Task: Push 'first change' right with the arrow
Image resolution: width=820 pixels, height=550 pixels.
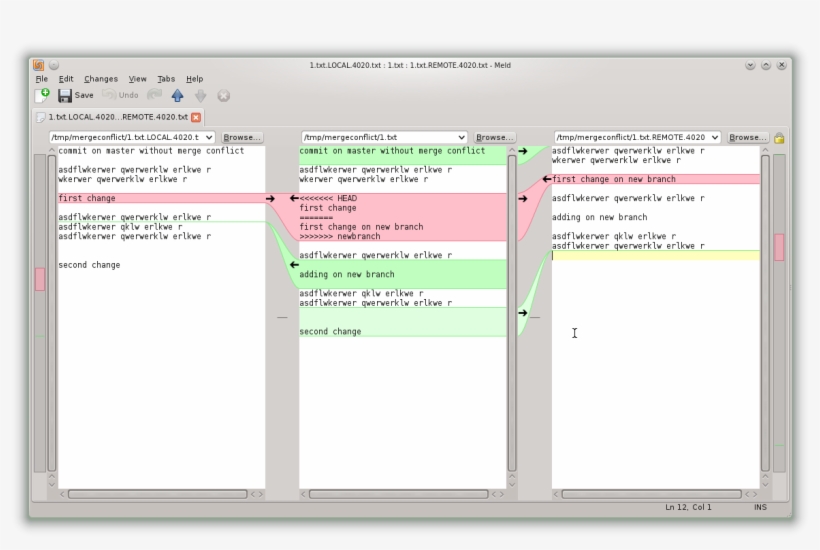Action: coord(270,198)
